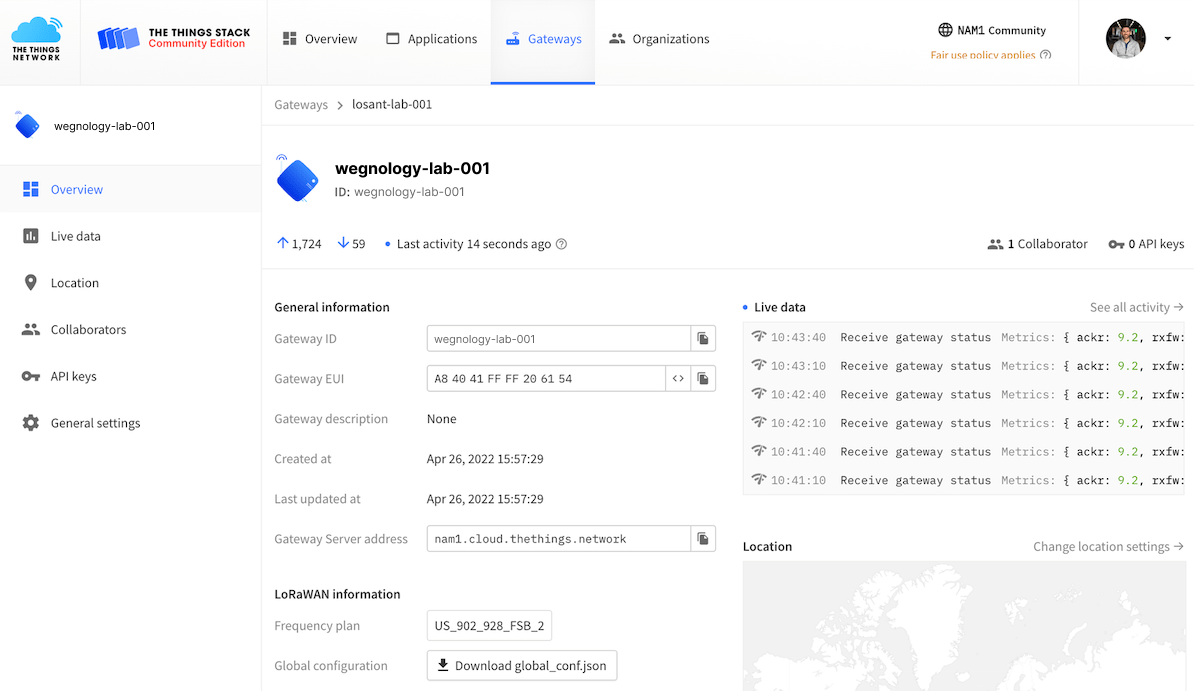
Task: Copy the Gateway ID to clipboard
Action: click(x=703, y=339)
